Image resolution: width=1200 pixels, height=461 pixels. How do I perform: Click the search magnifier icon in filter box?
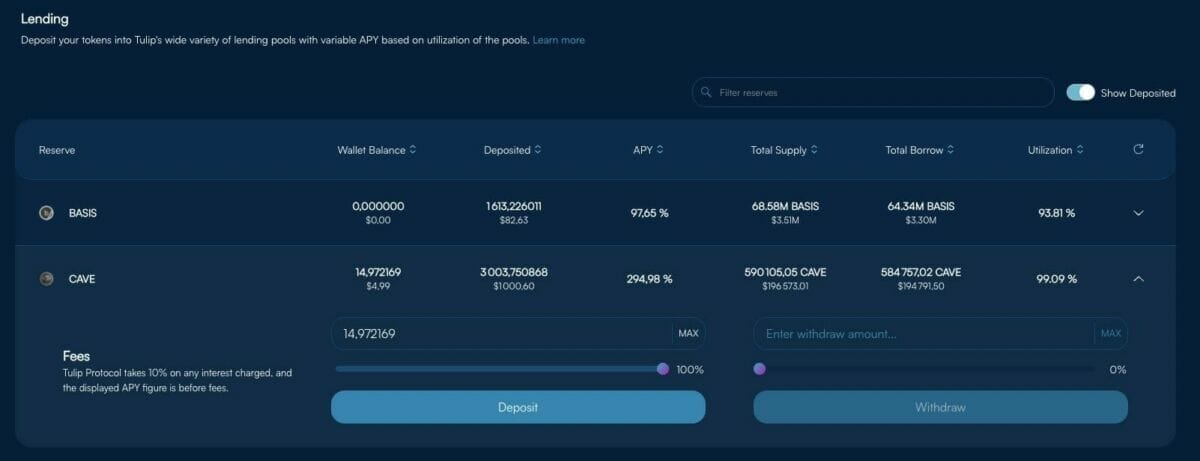707,93
